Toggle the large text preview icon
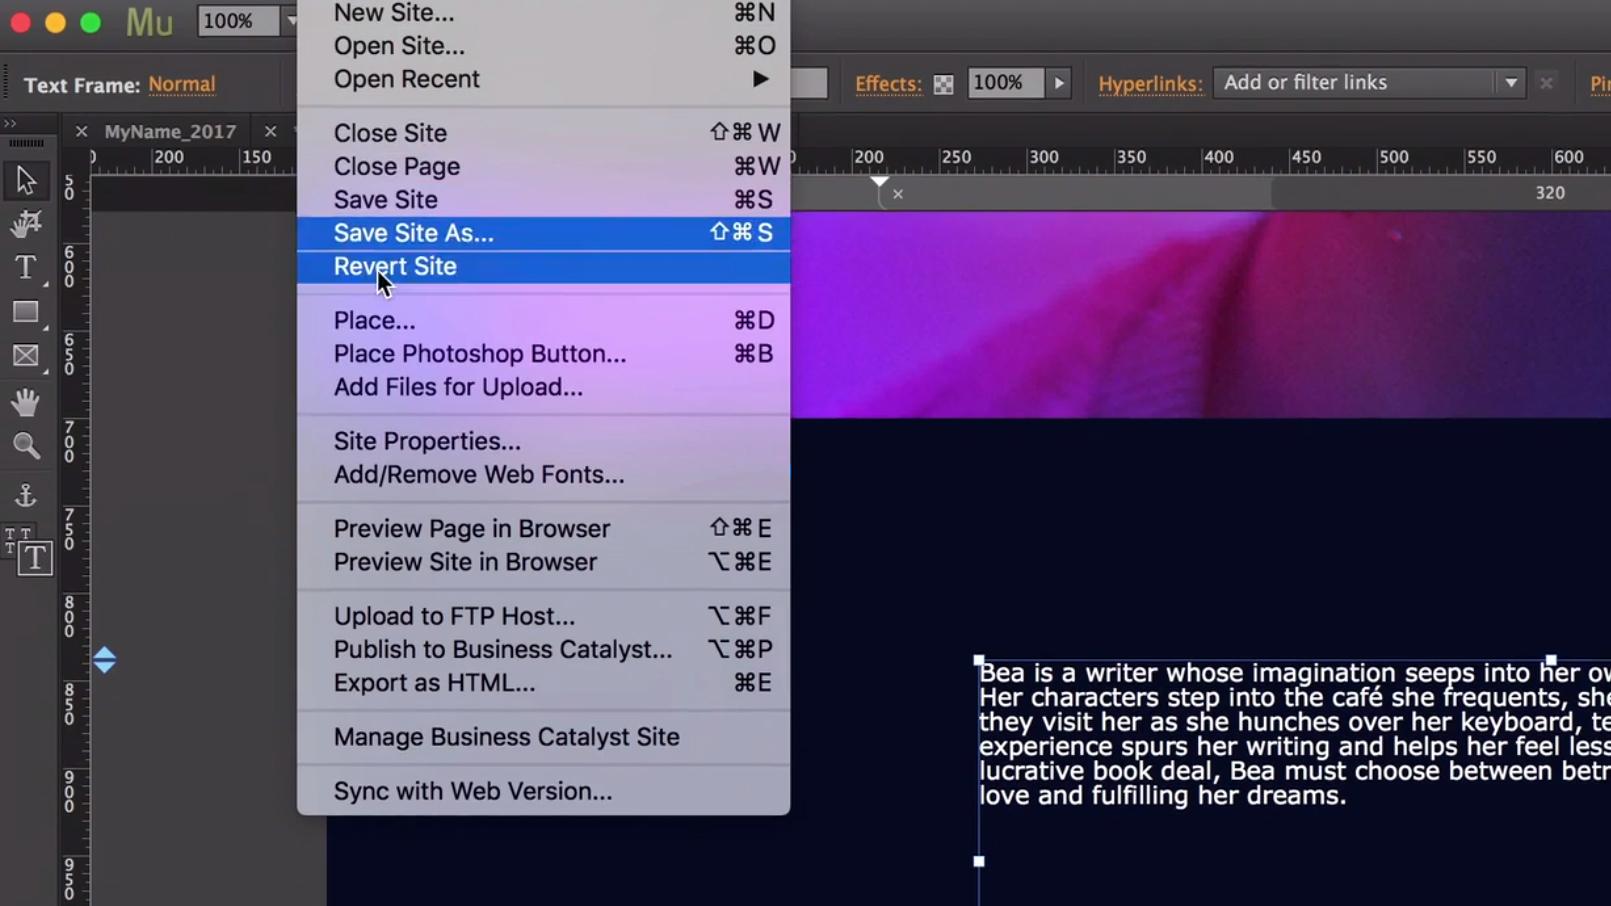1611x906 pixels. click(35, 558)
